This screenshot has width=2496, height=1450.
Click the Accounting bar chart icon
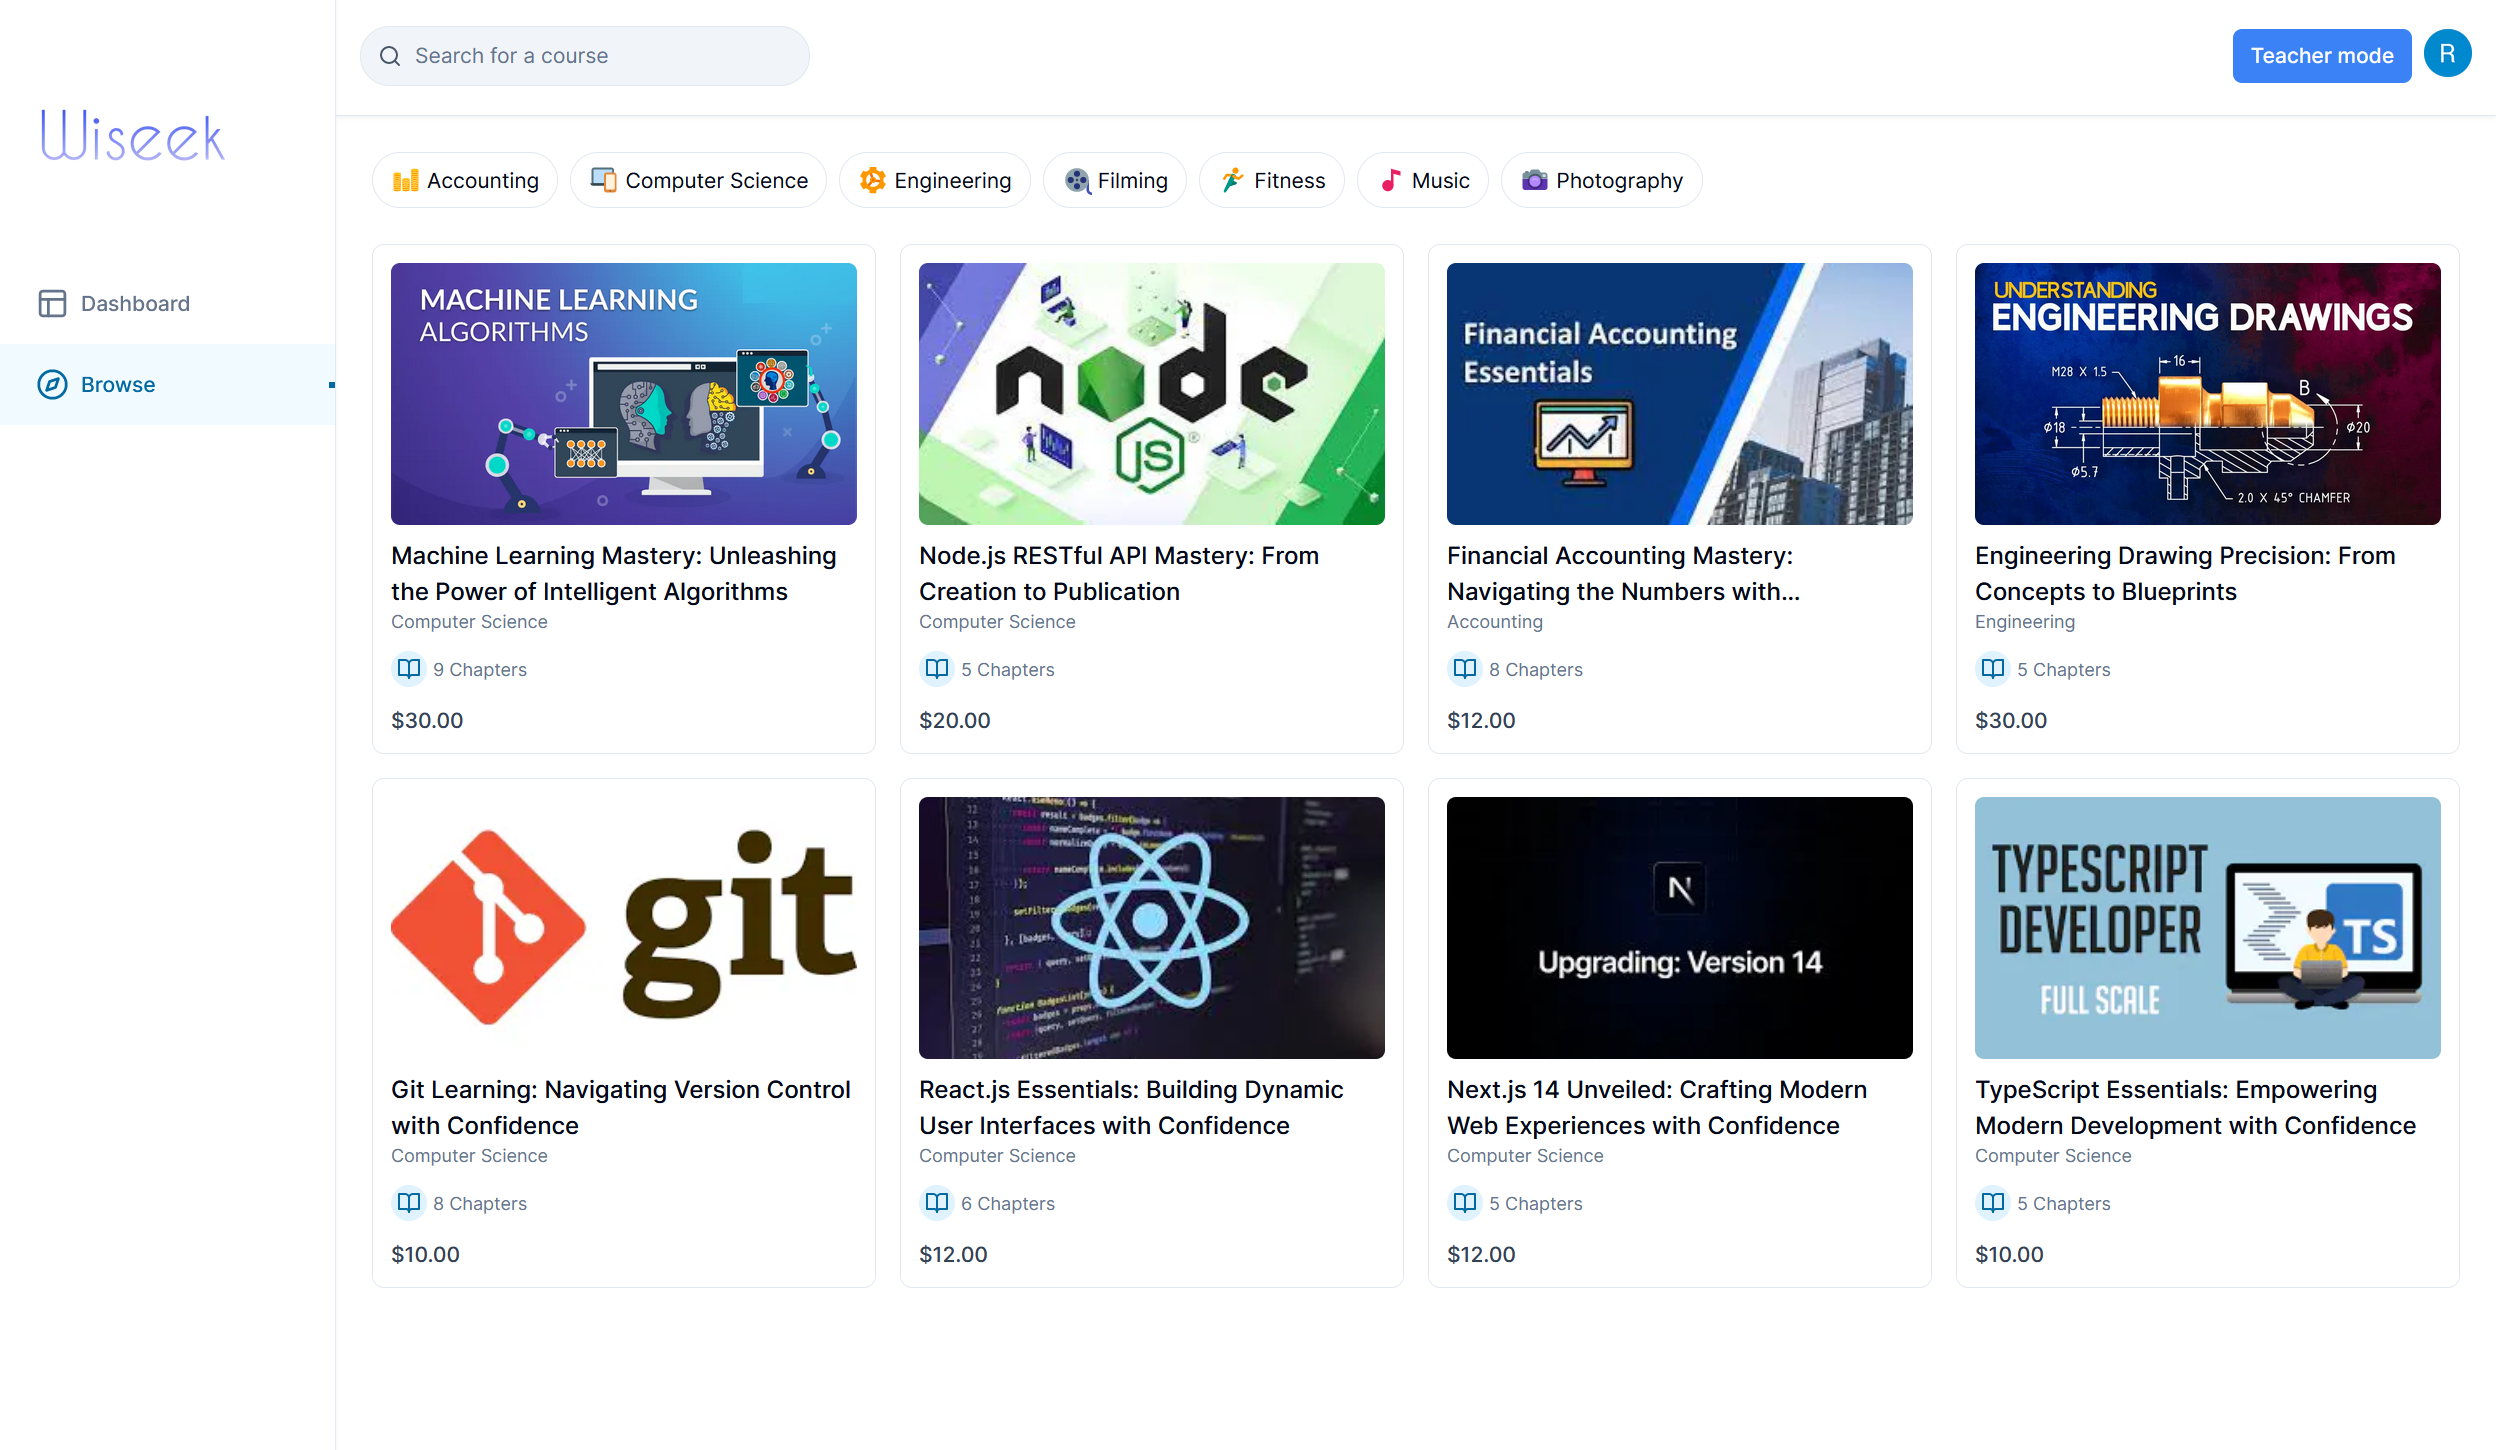click(x=405, y=180)
